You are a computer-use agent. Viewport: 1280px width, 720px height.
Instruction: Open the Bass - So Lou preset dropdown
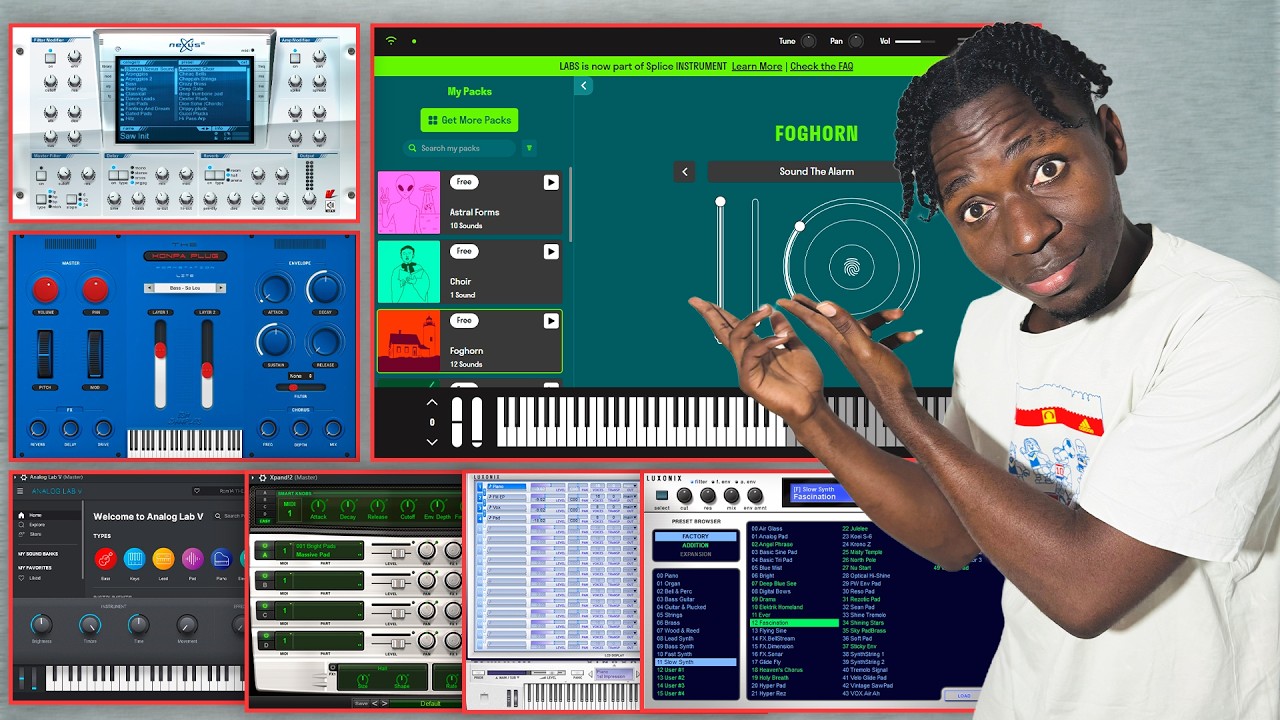tap(185, 288)
